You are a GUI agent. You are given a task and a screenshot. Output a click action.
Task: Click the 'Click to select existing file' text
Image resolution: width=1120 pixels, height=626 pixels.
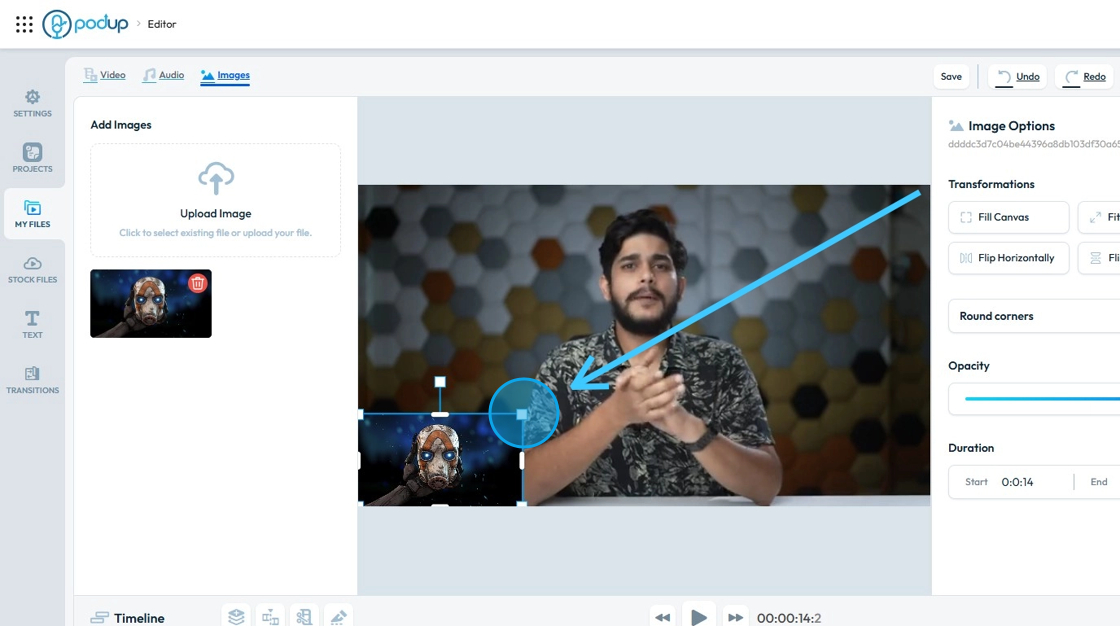point(215,233)
